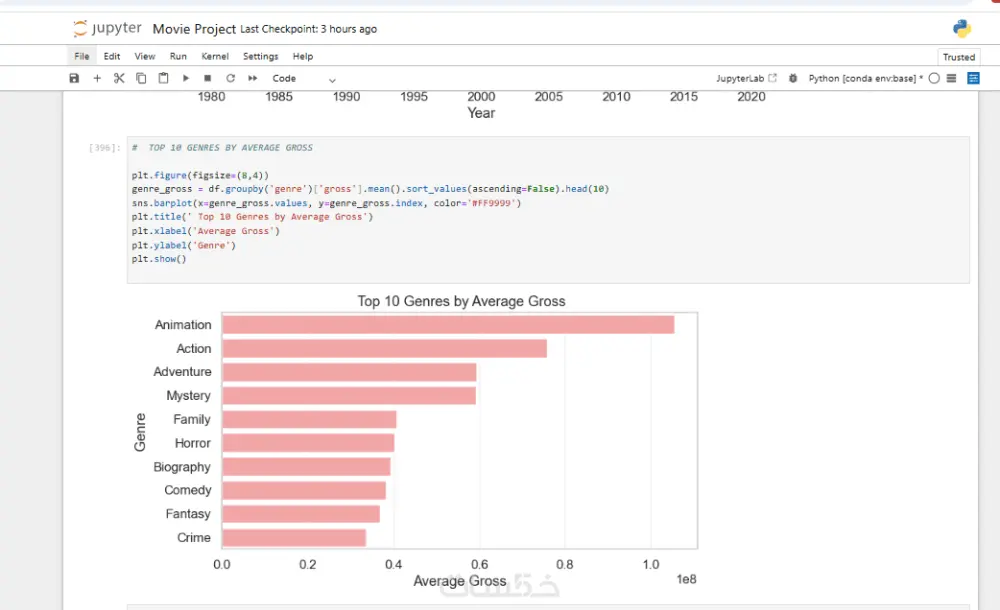Cut the selected cell with the scissors icon
The width and height of the screenshot is (1000, 610).
119,78
